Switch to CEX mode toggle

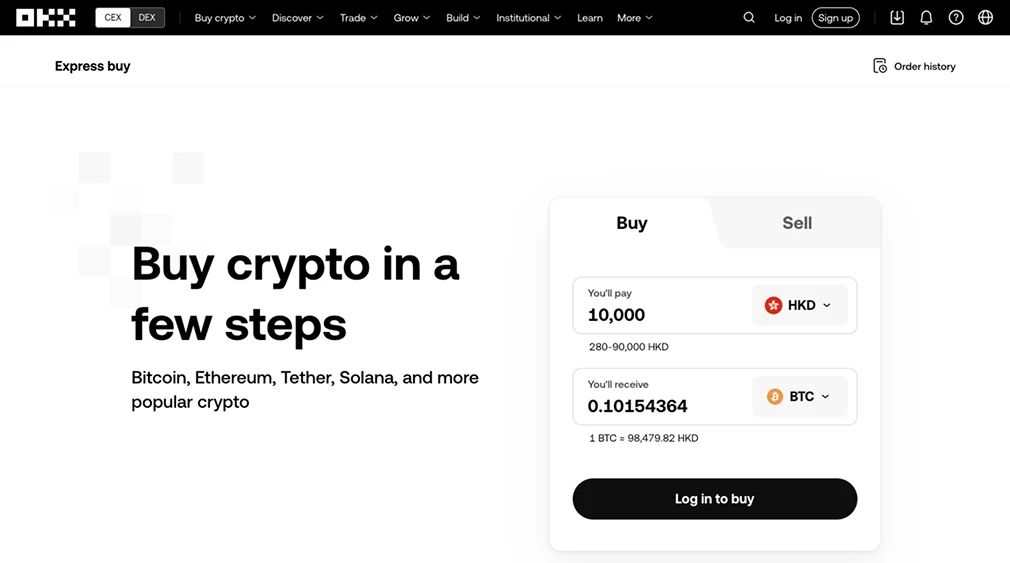click(113, 17)
